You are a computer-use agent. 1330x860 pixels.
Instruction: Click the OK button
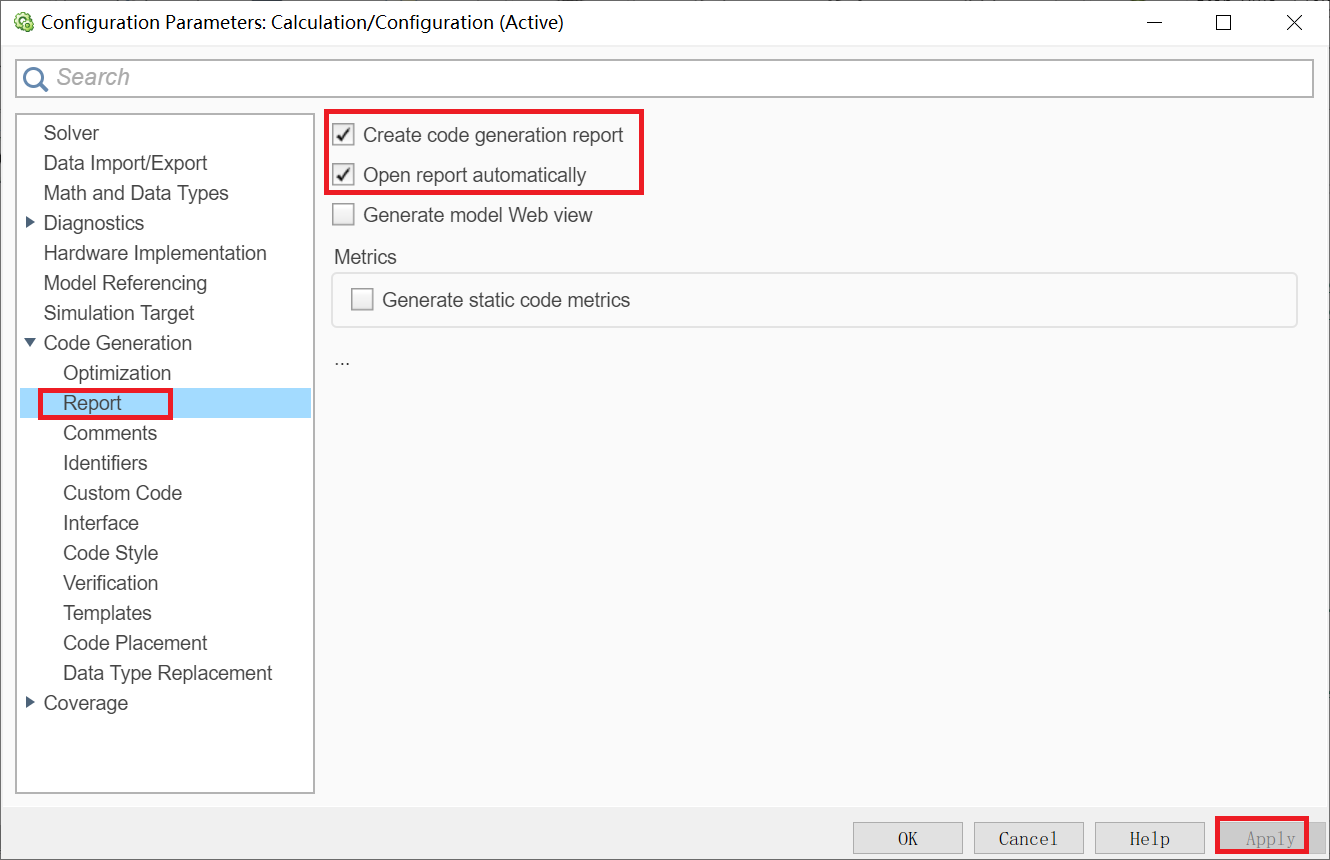pos(908,838)
